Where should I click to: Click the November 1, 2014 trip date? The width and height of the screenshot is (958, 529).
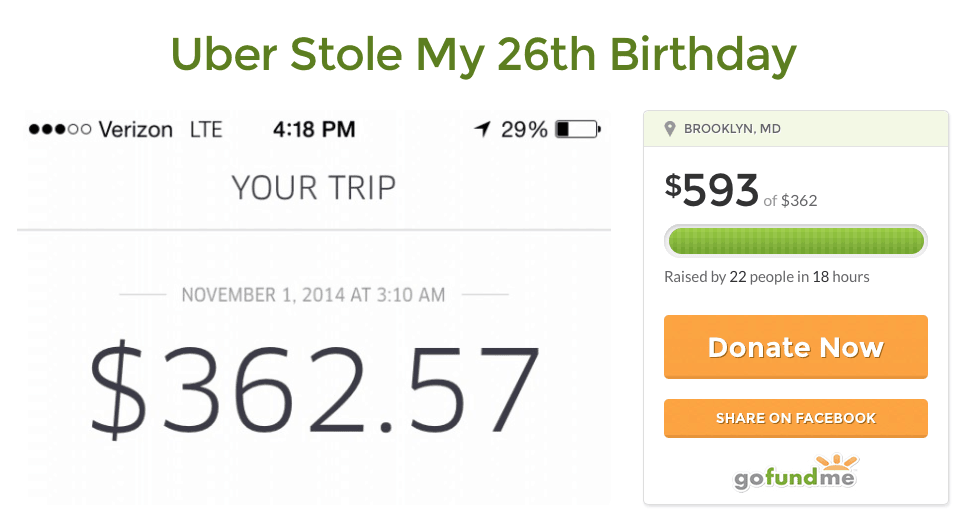point(314,295)
